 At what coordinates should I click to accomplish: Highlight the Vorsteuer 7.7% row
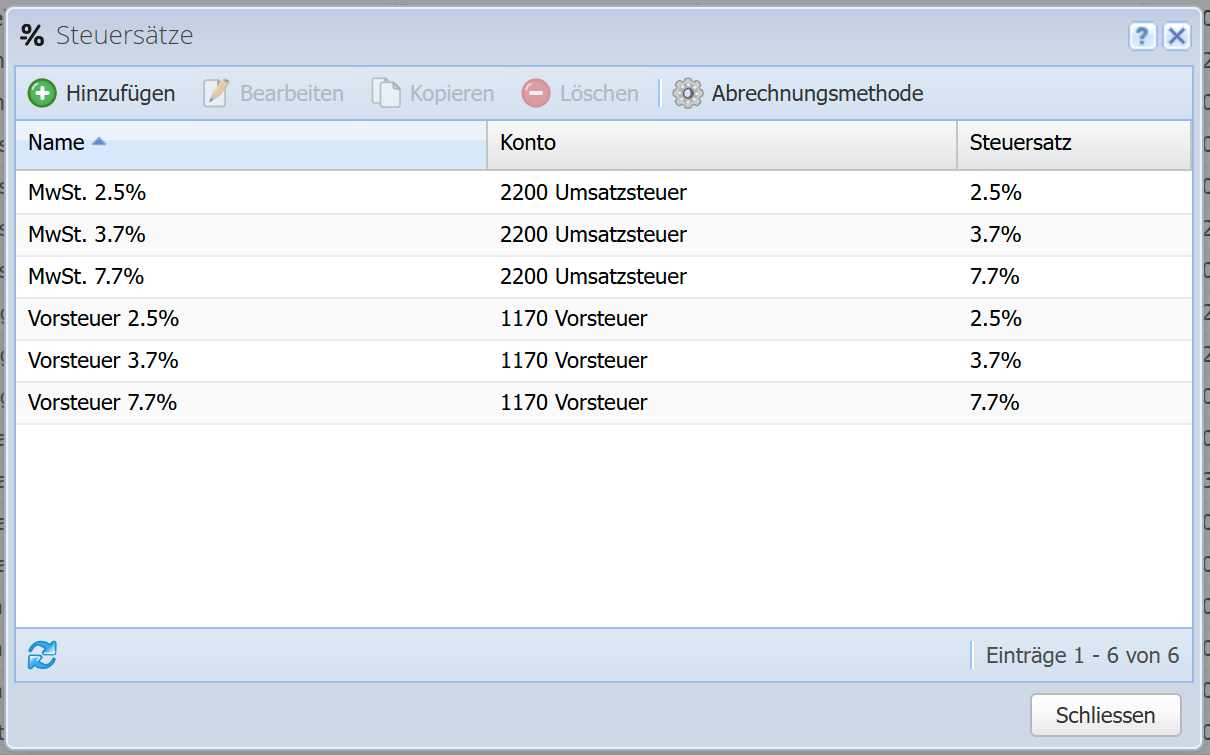coord(103,403)
